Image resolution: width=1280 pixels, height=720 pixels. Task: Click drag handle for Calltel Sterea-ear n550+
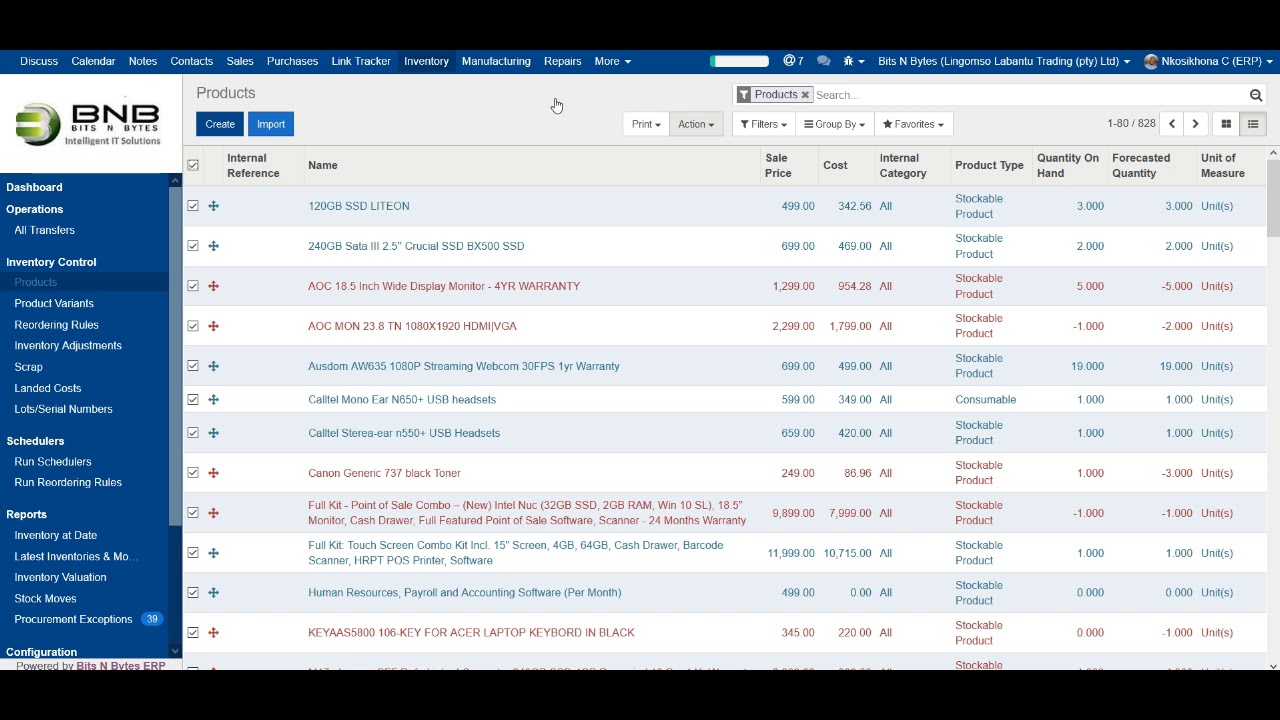[x=213, y=433]
